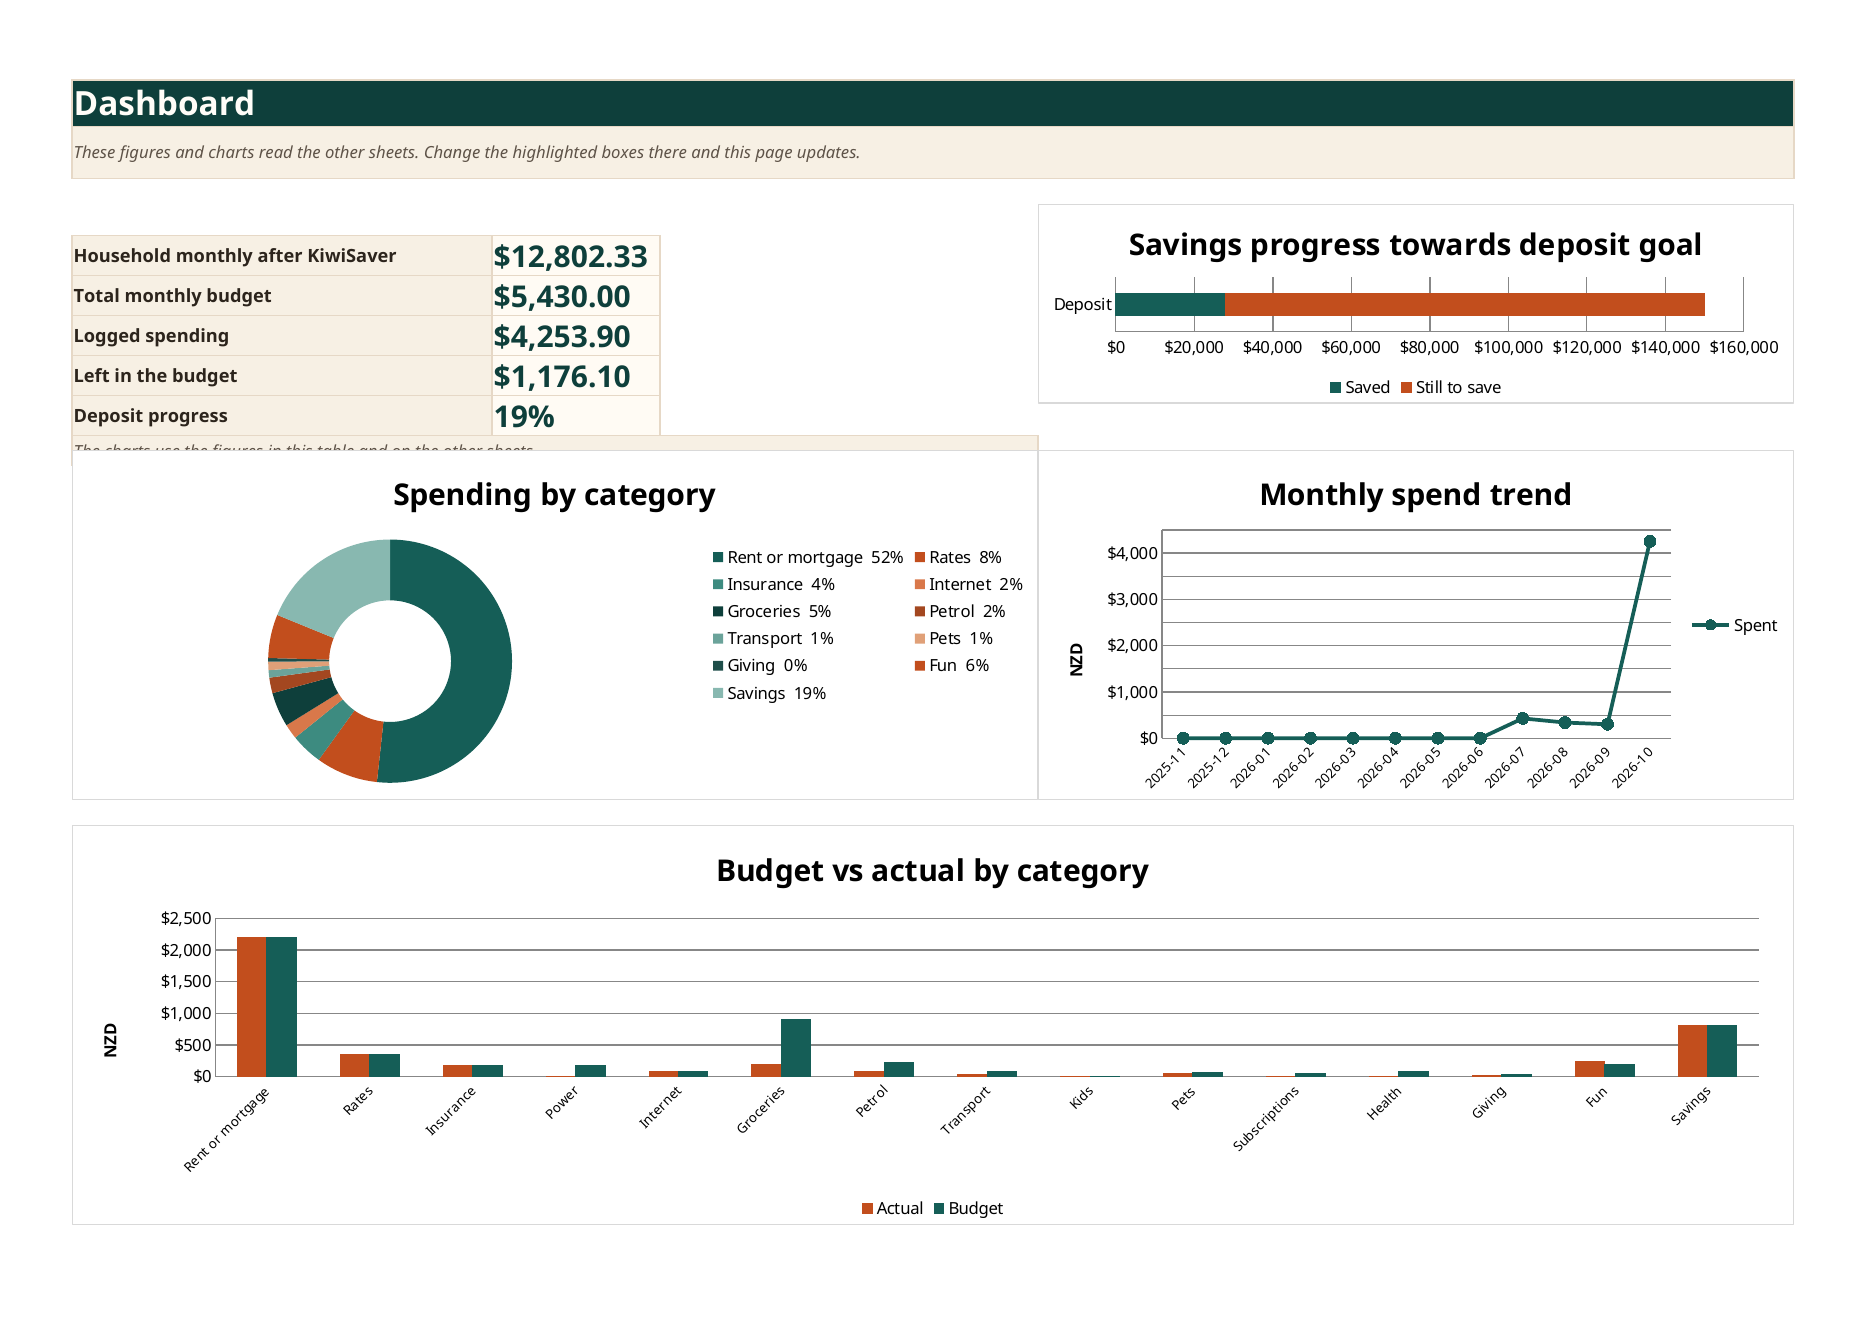
Task: Click the Rent or mortgage 52% legend entry
Action: (x=808, y=557)
